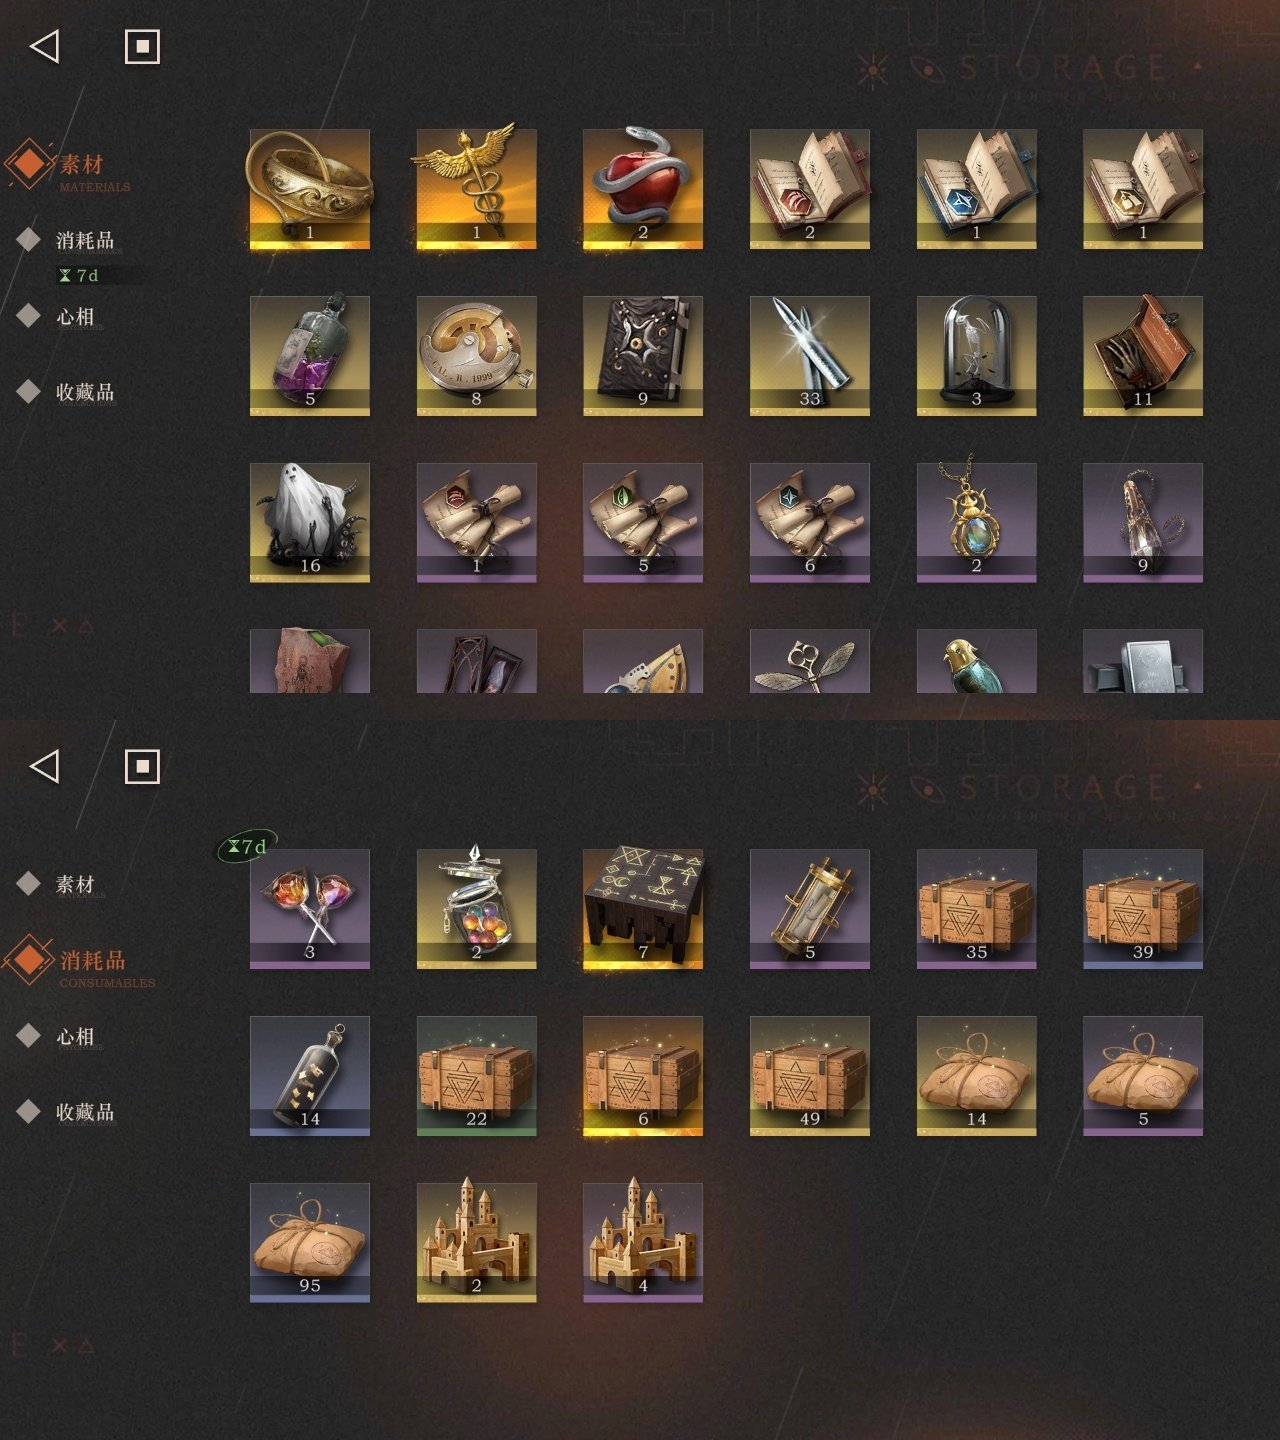
Task: Select the golden hourglass consumable
Action: 810,908
